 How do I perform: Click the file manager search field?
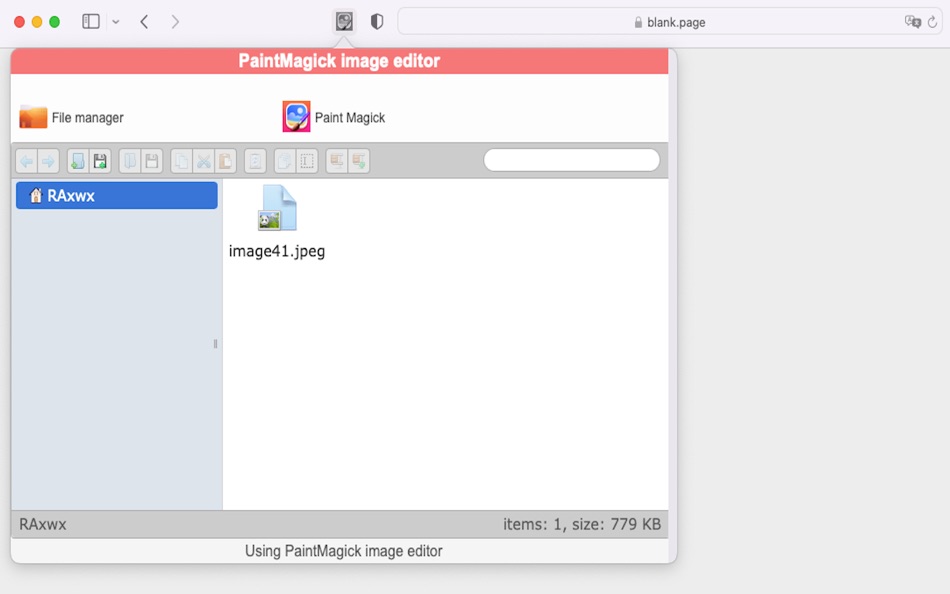coord(571,160)
